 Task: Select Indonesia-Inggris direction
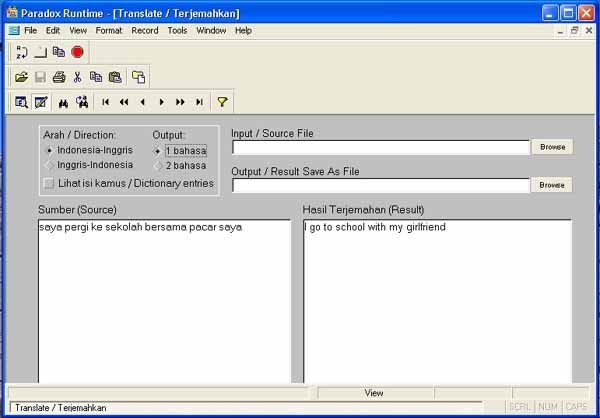89,150
